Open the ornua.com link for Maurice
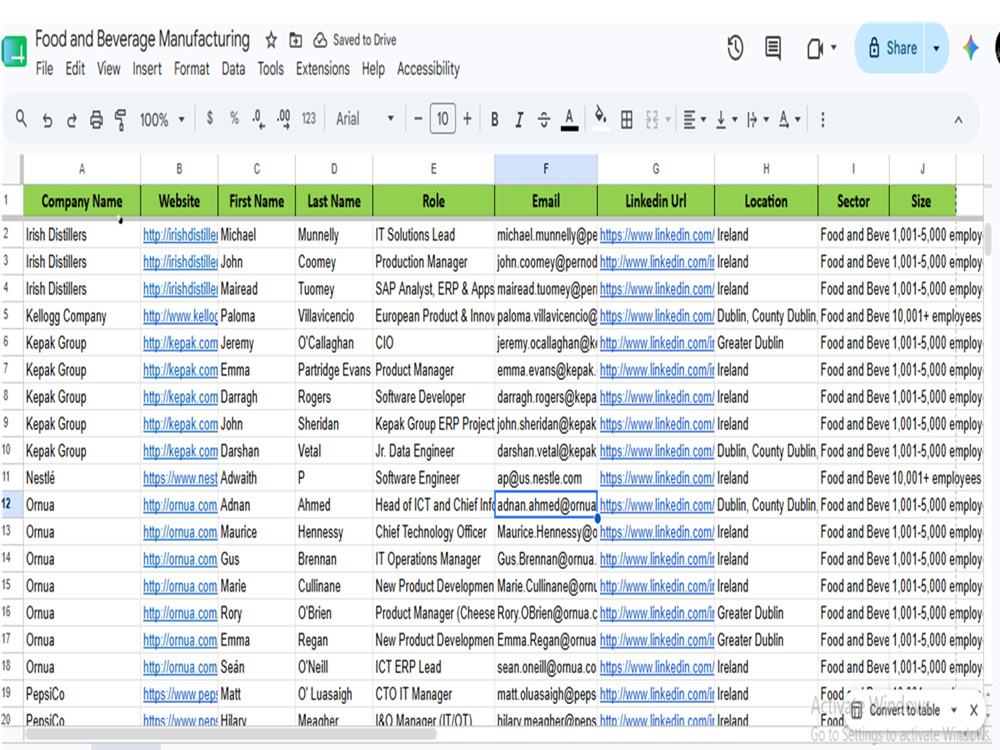 (x=180, y=532)
